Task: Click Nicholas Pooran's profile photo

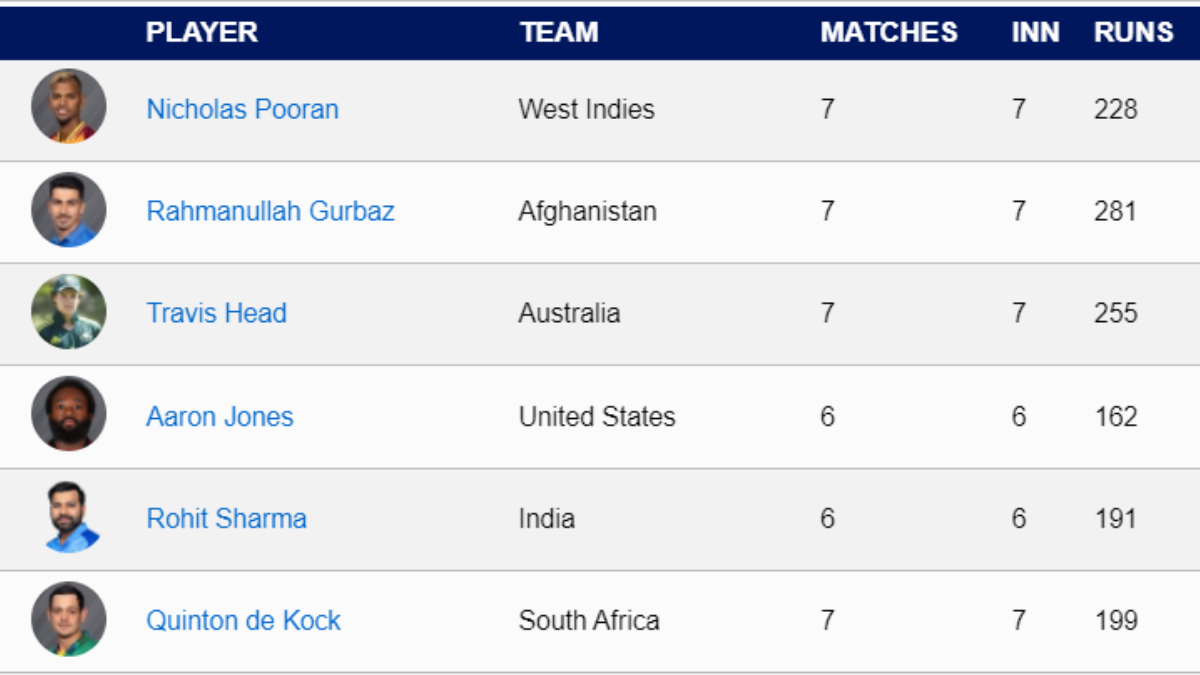Action: coord(68,107)
